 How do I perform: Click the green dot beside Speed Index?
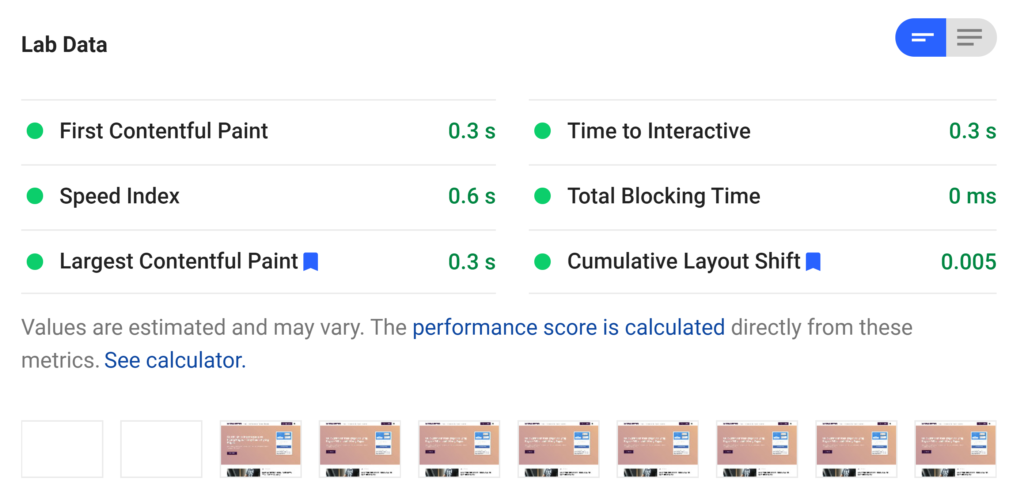coord(35,196)
